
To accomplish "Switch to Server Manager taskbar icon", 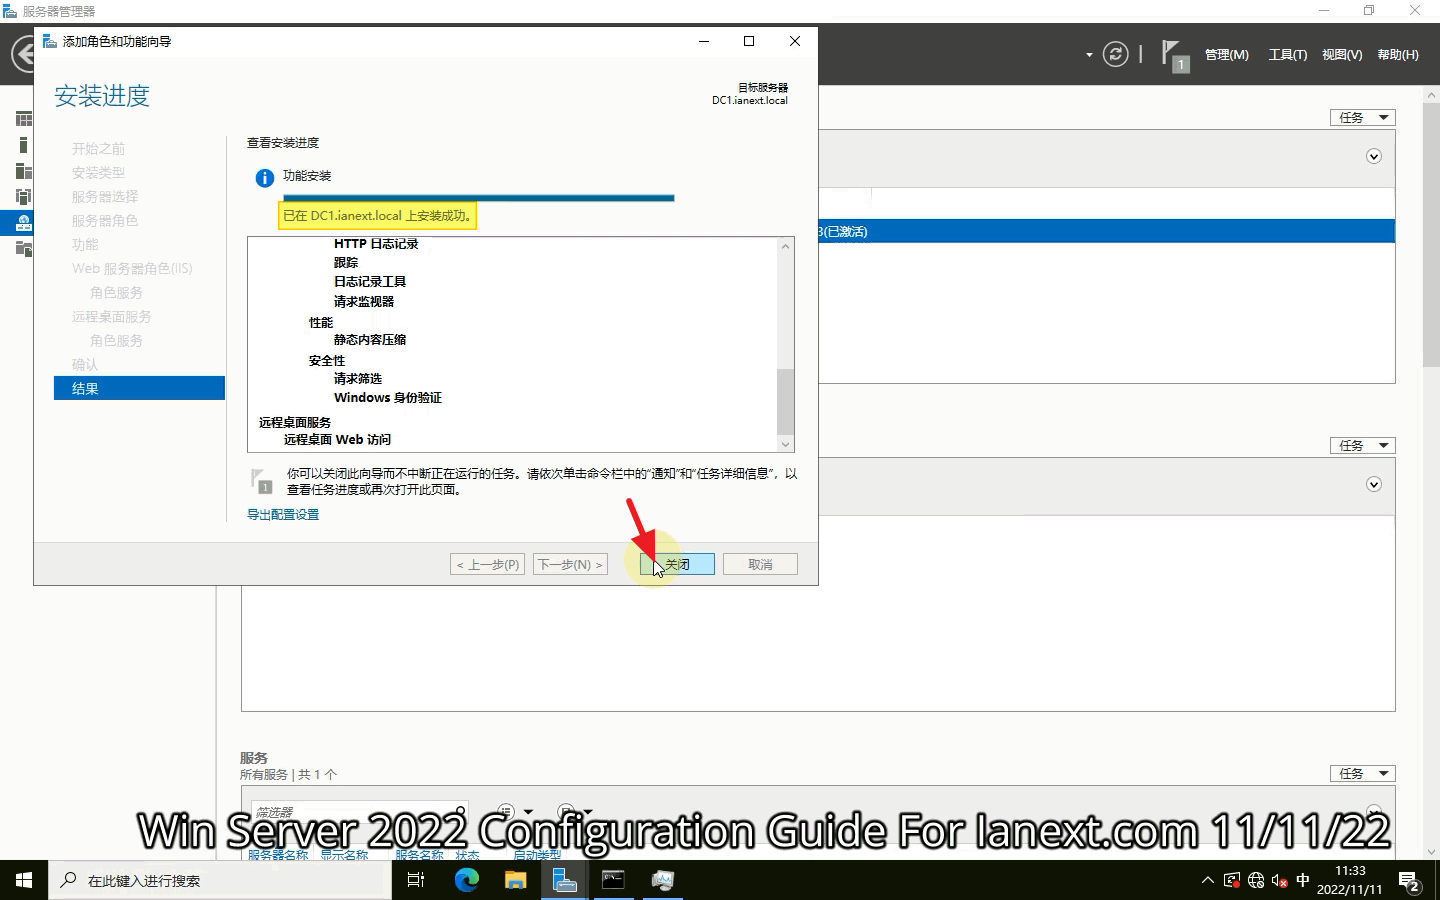I will point(564,880).
